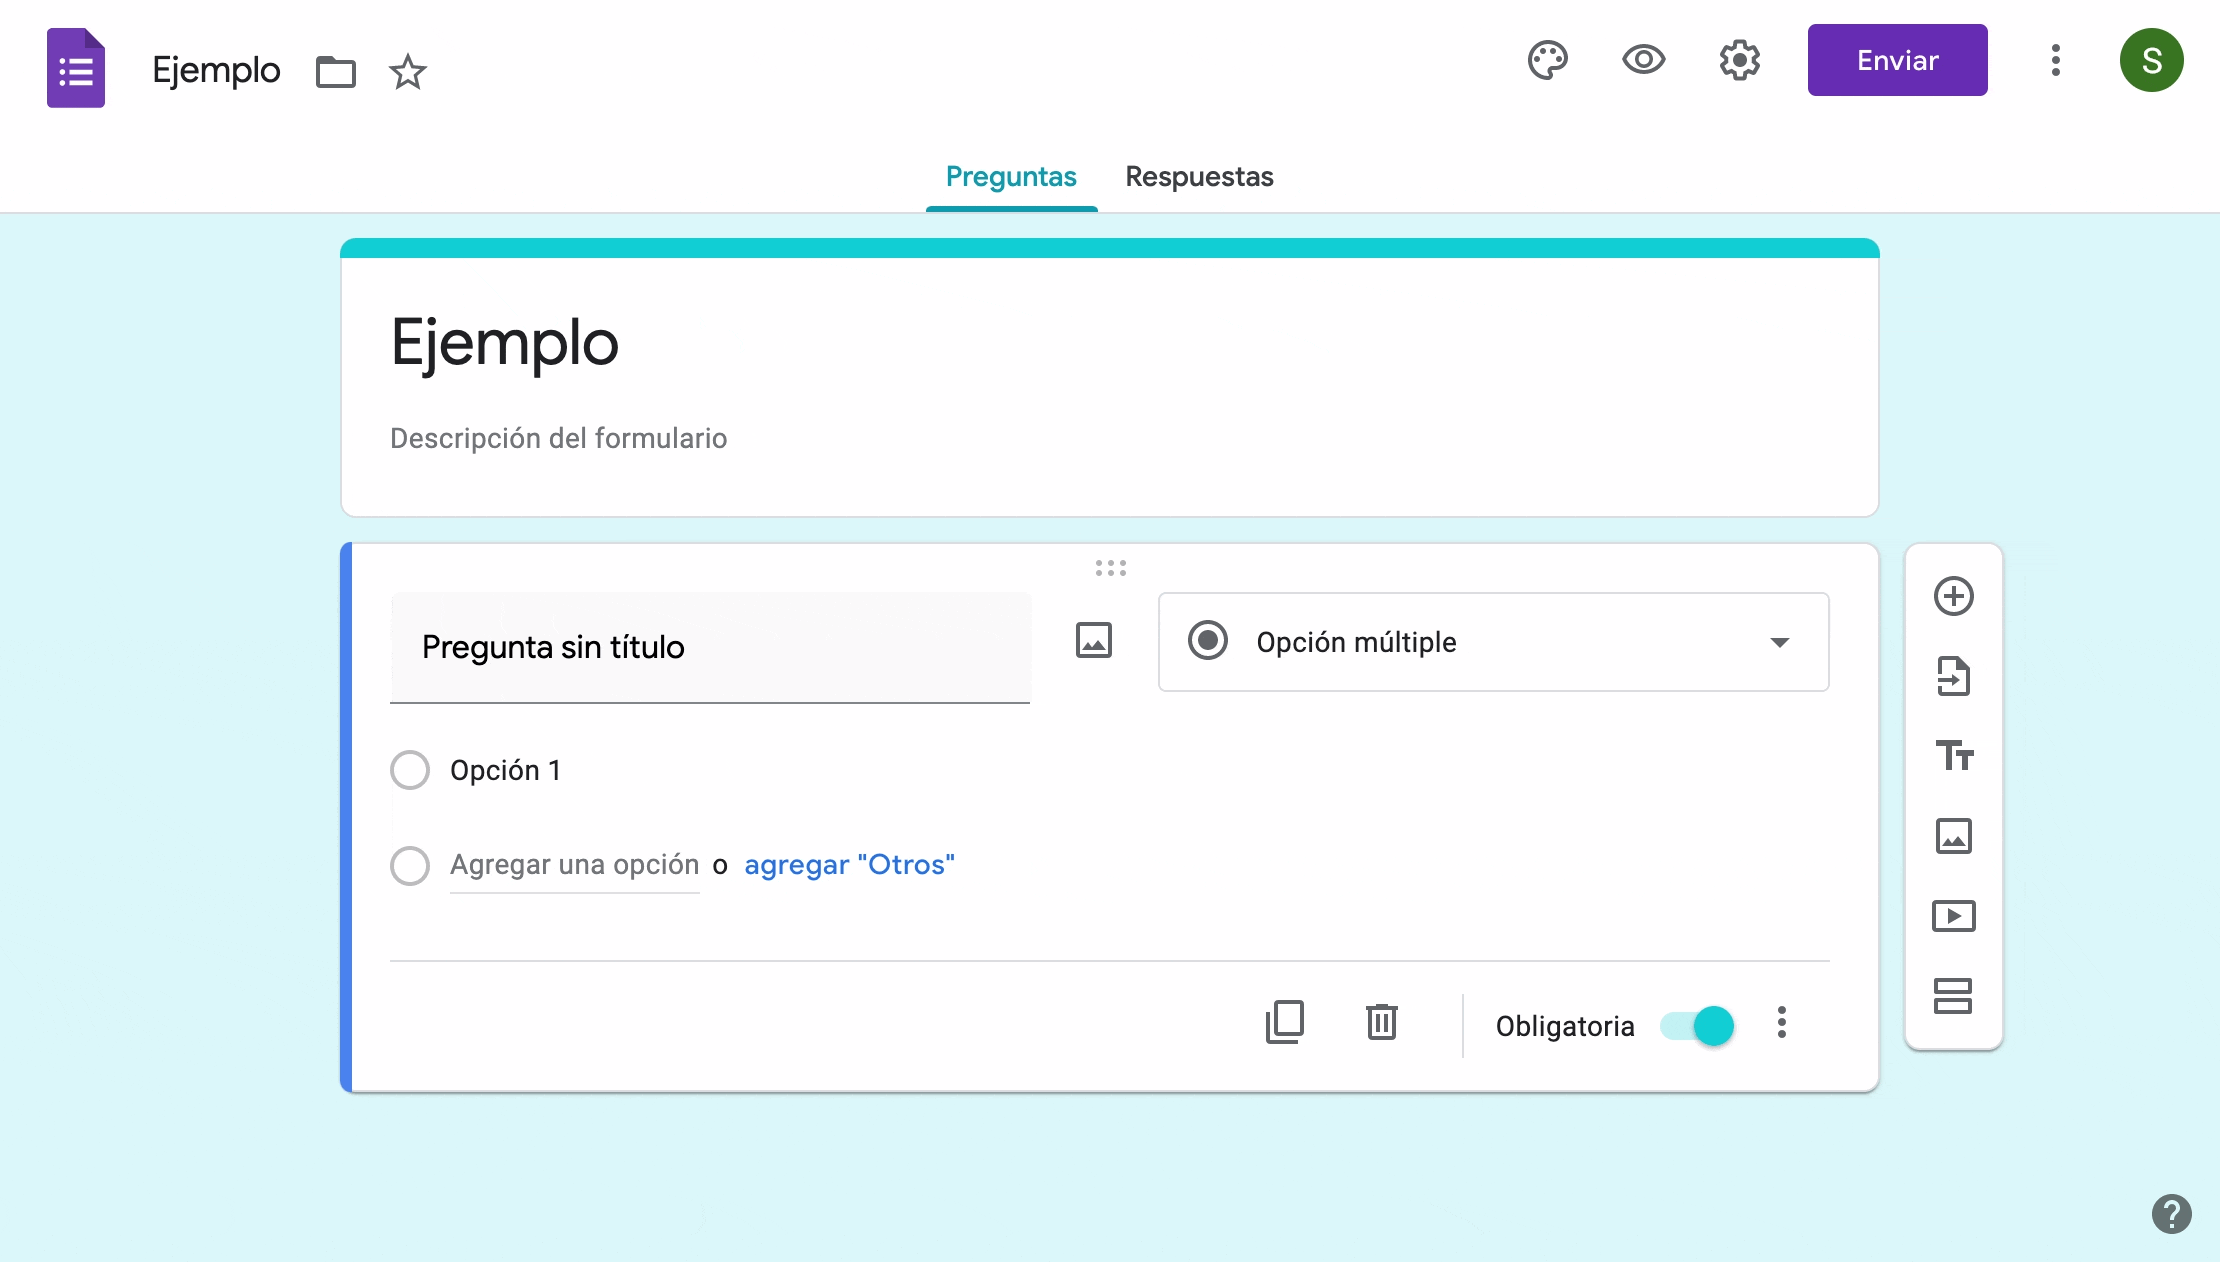Open the help question mark button
Image resolution: width=2220 pixels, height=1262 pixels.
(x=2172, y=1214)
